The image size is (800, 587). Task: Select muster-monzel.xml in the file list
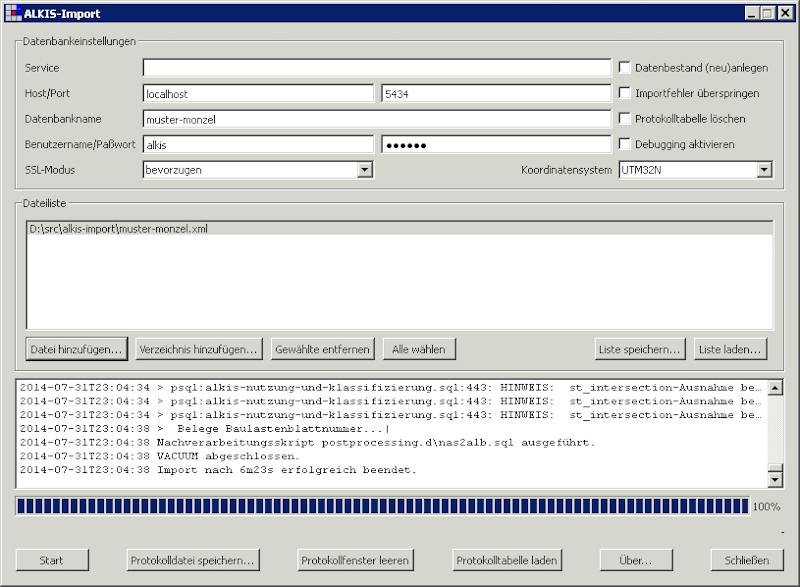point(400,229)
